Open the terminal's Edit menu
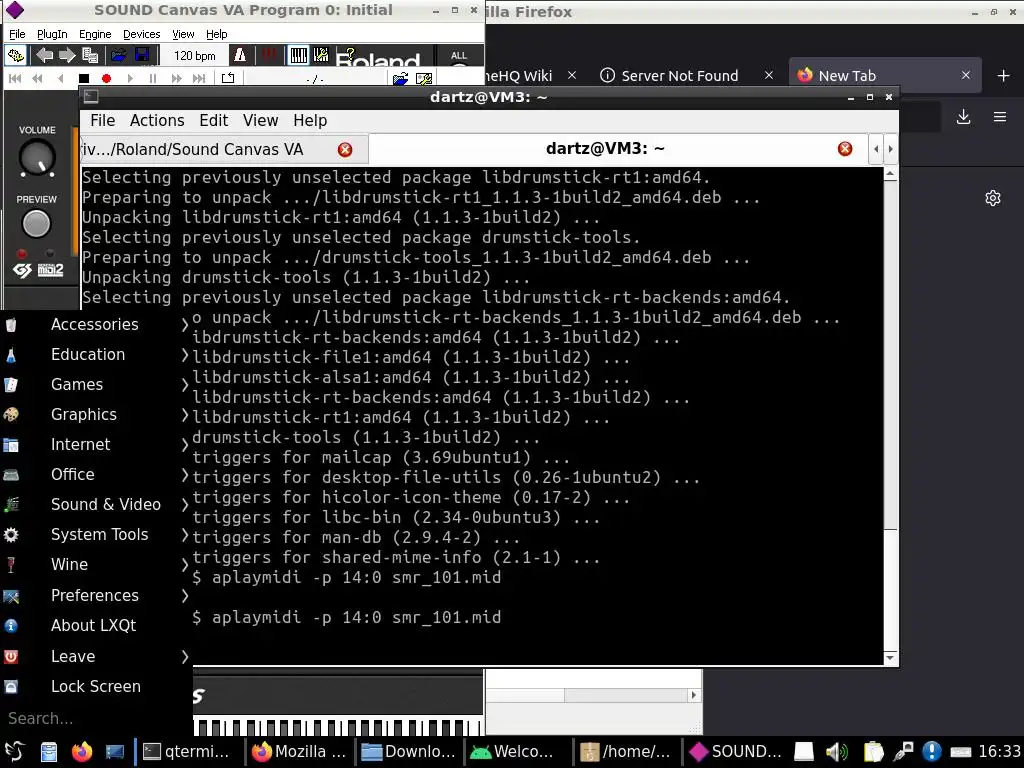The image size is (1024, 768). click(214, 121)
